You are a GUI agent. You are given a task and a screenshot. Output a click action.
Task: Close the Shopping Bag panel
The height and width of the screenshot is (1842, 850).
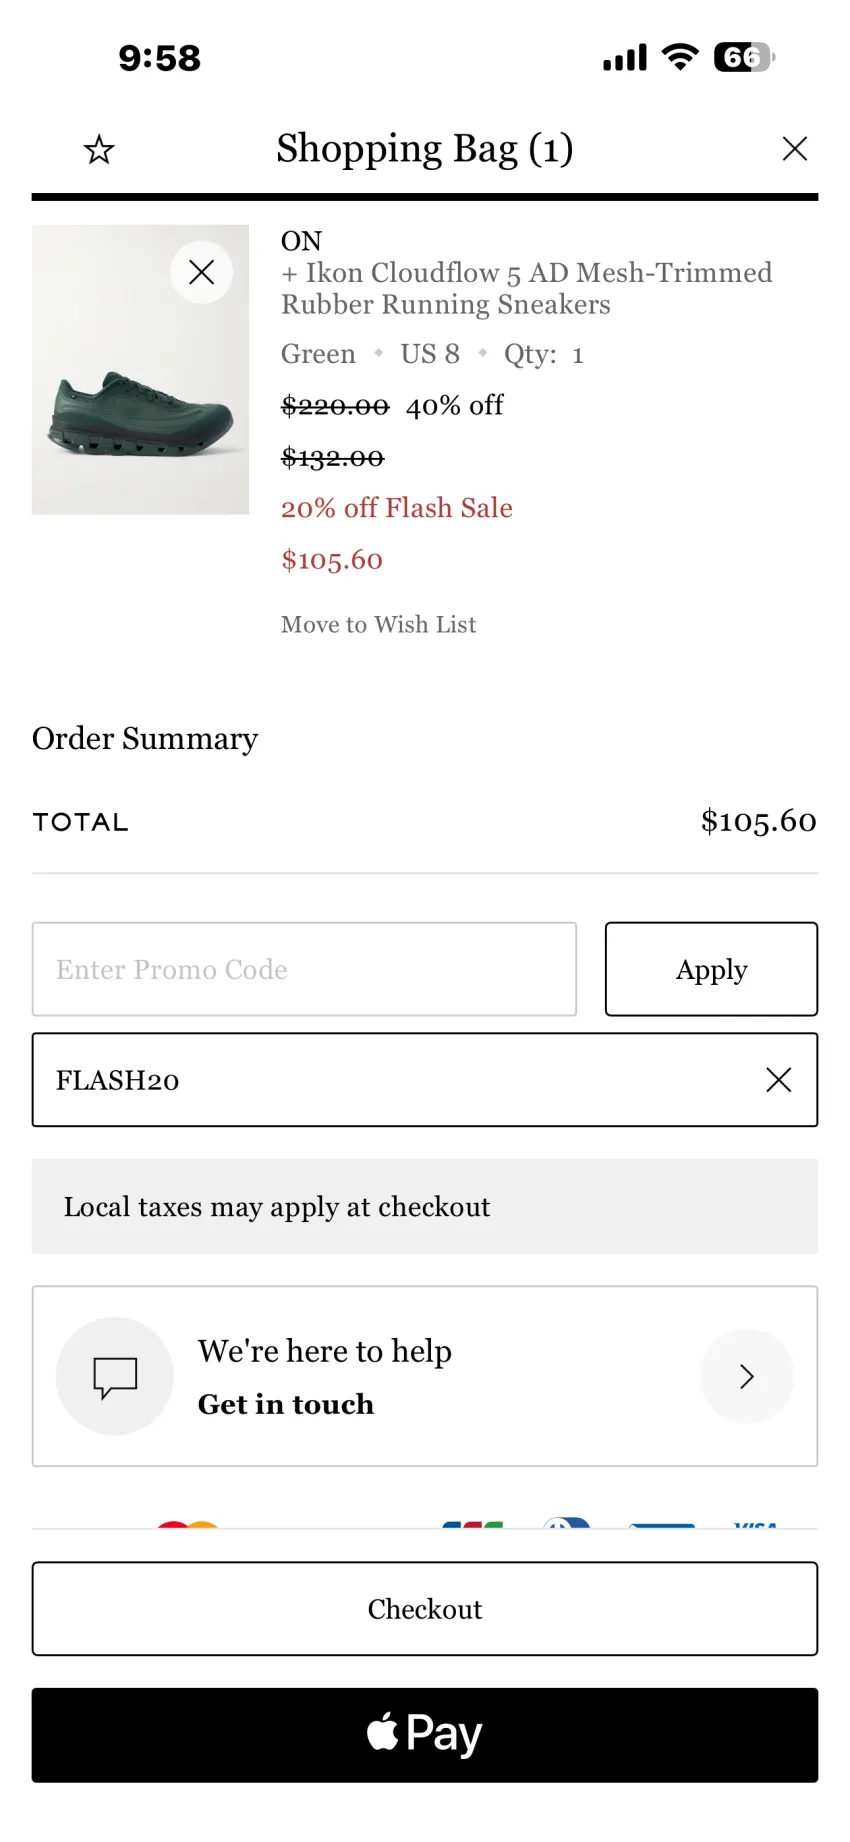[x=795, y=149]
